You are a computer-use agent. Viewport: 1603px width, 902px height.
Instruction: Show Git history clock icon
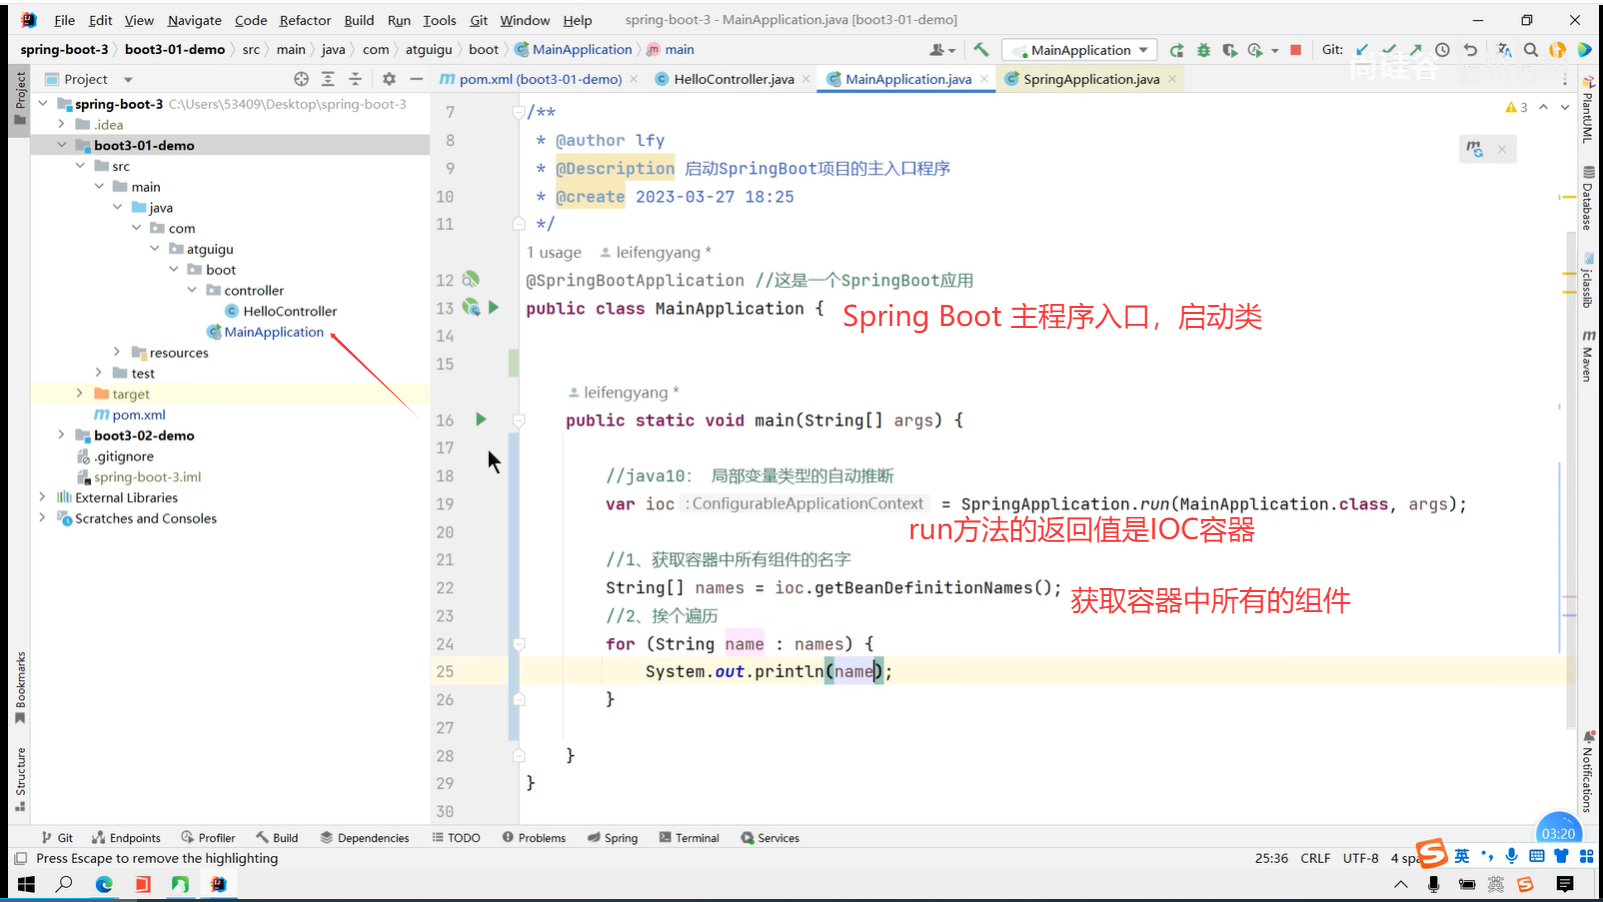(1442, 50)
